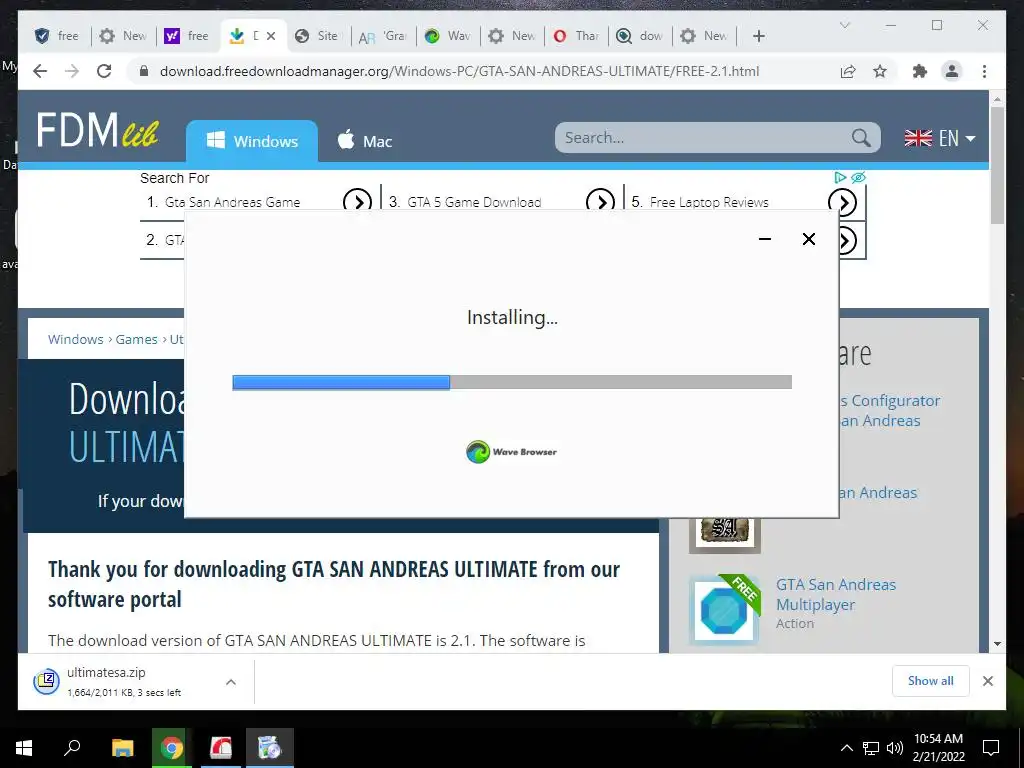Click the installer progress bar

(x=512, y=382)
